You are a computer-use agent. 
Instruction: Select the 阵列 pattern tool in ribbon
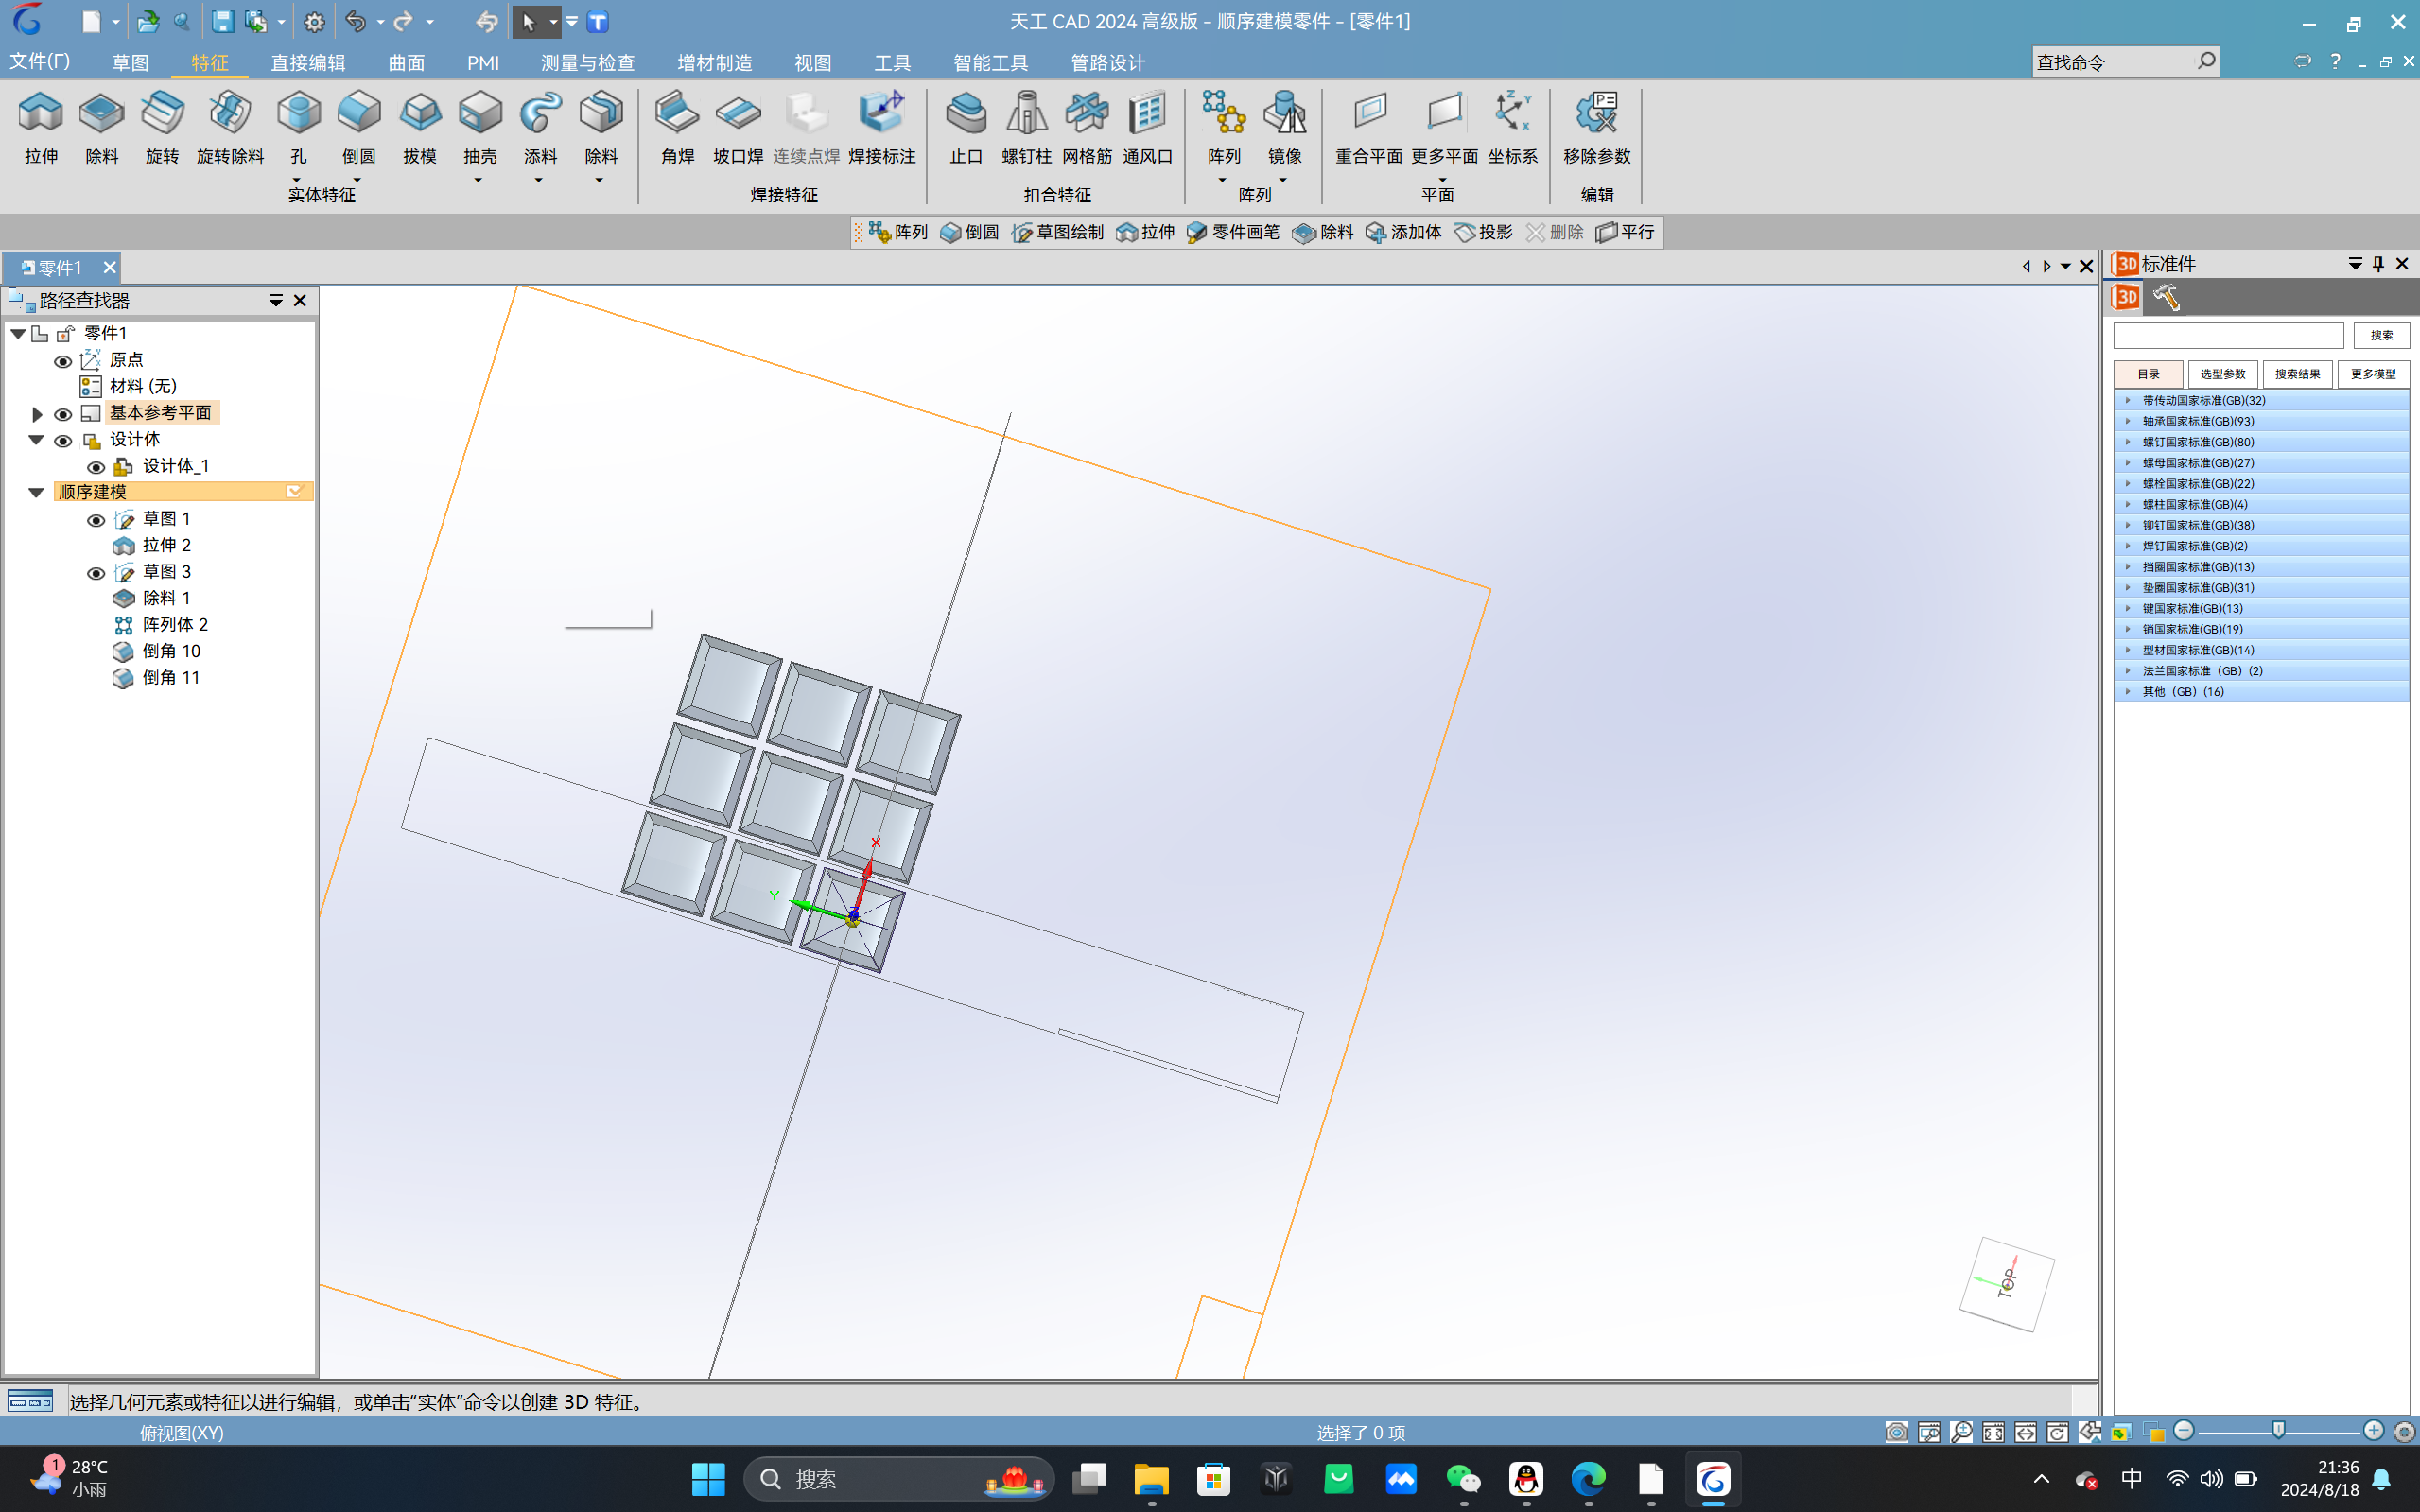[1223, 127]
